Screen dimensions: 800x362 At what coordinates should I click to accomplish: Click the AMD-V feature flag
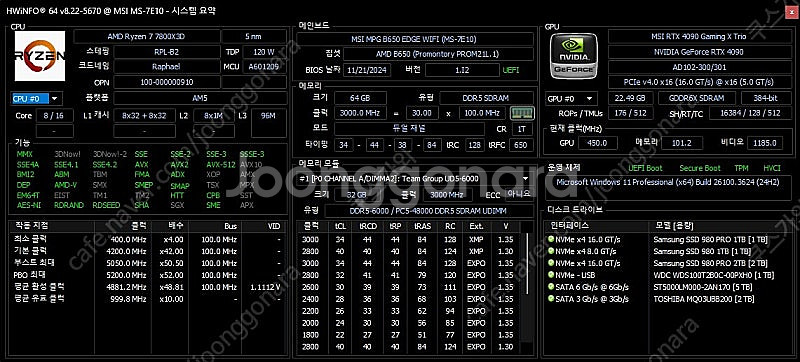pyautogui.click(x=65, y=185)
